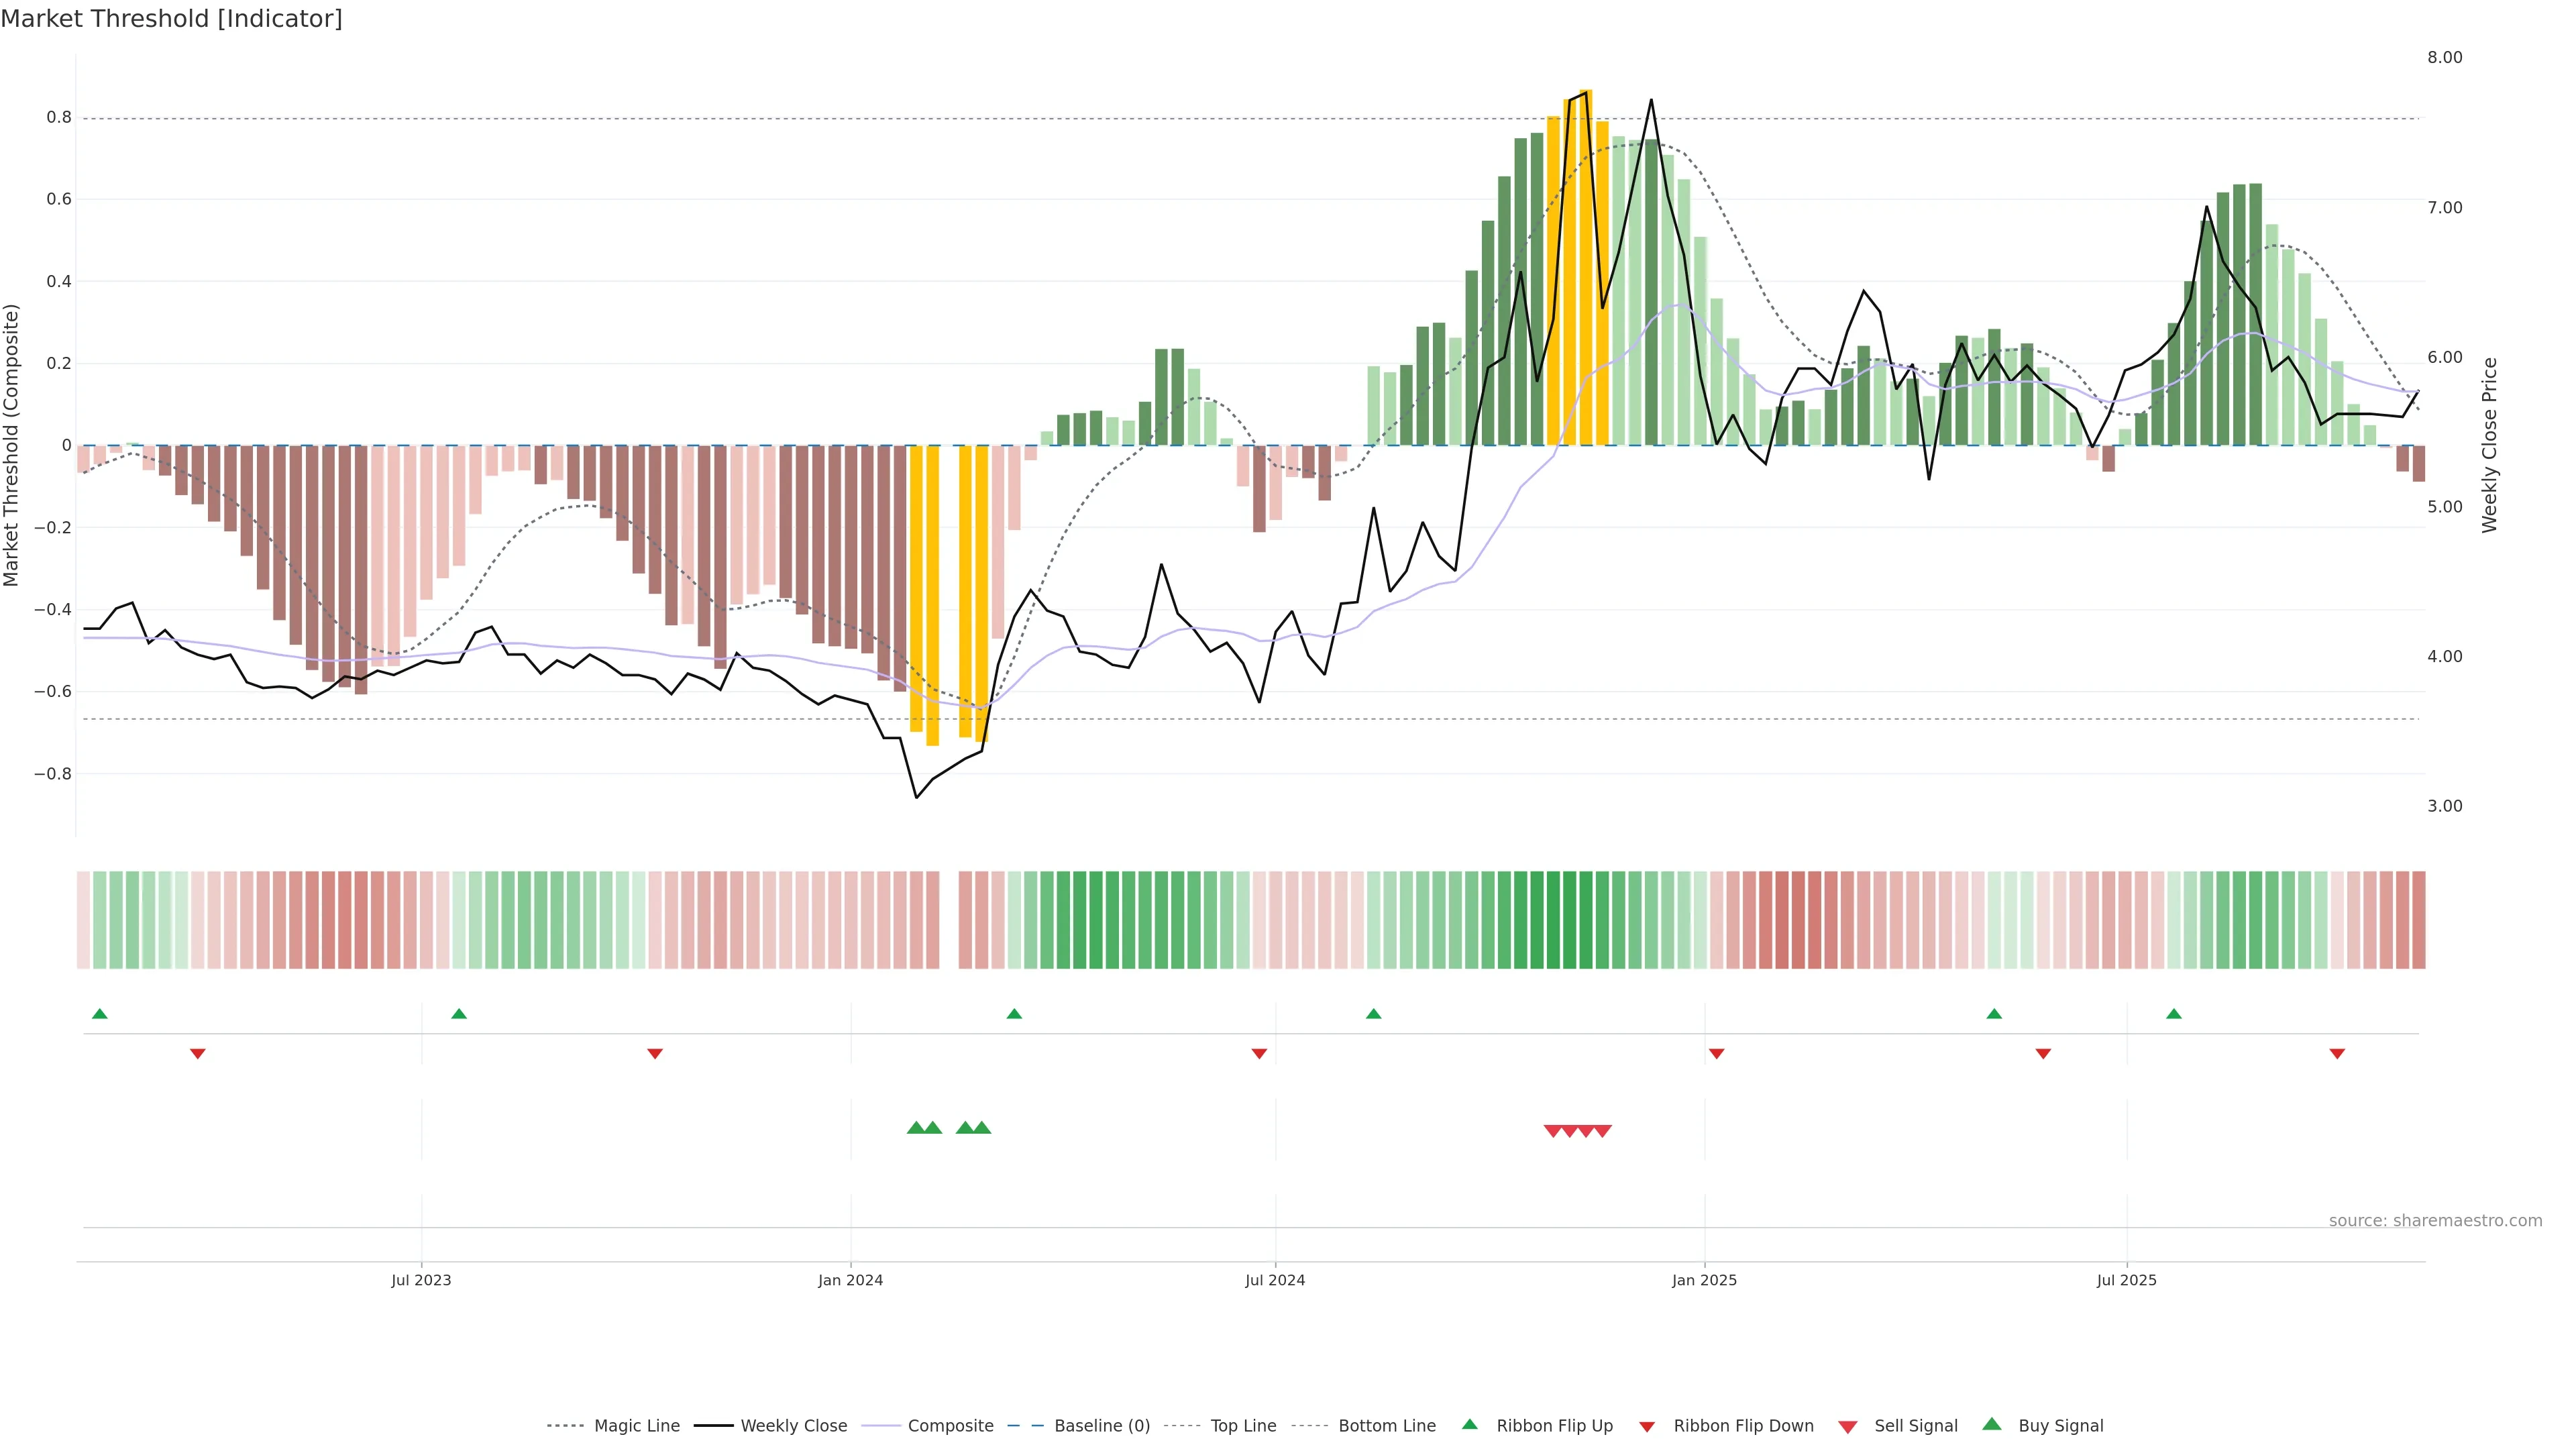Click the Ribbon Flip Down legend triangle icon

[1646, 1427]
